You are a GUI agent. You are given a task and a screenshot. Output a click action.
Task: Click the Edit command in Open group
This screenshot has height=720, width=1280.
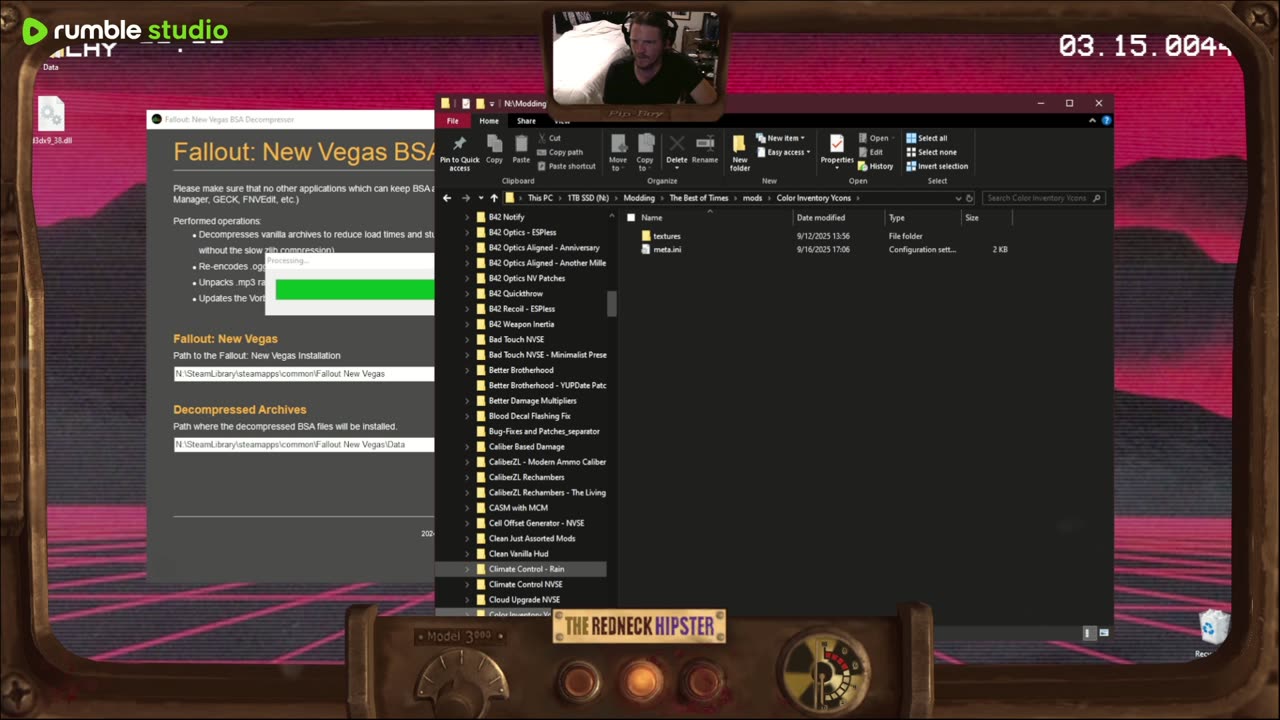(870, 152)
